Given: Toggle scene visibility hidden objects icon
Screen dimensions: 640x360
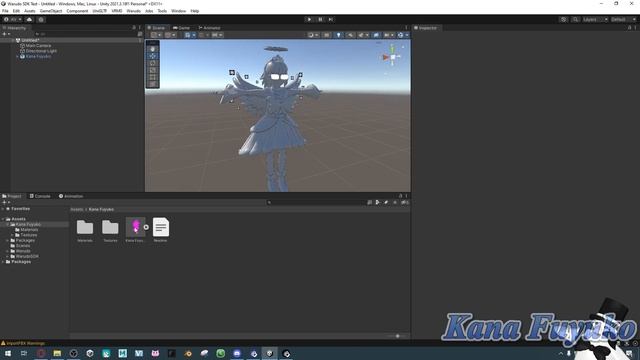Looking at the screenshot, I should 376,35.
